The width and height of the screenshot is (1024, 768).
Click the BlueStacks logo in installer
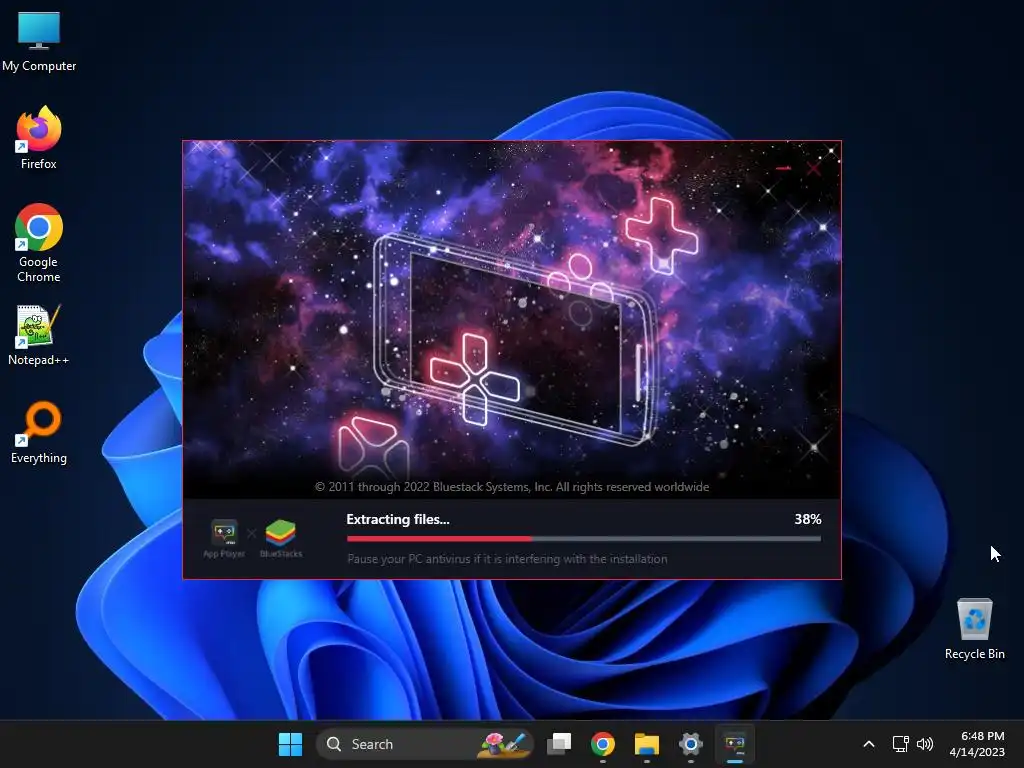point(281,538)
